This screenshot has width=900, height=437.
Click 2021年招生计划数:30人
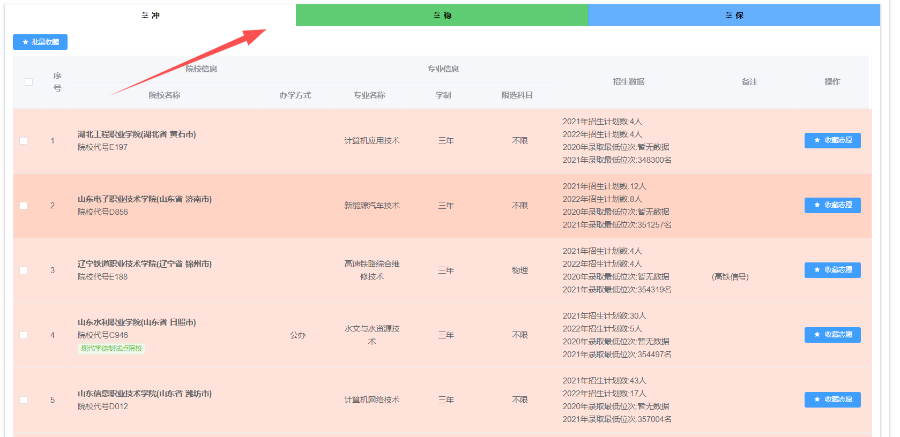tap(604, 316)
